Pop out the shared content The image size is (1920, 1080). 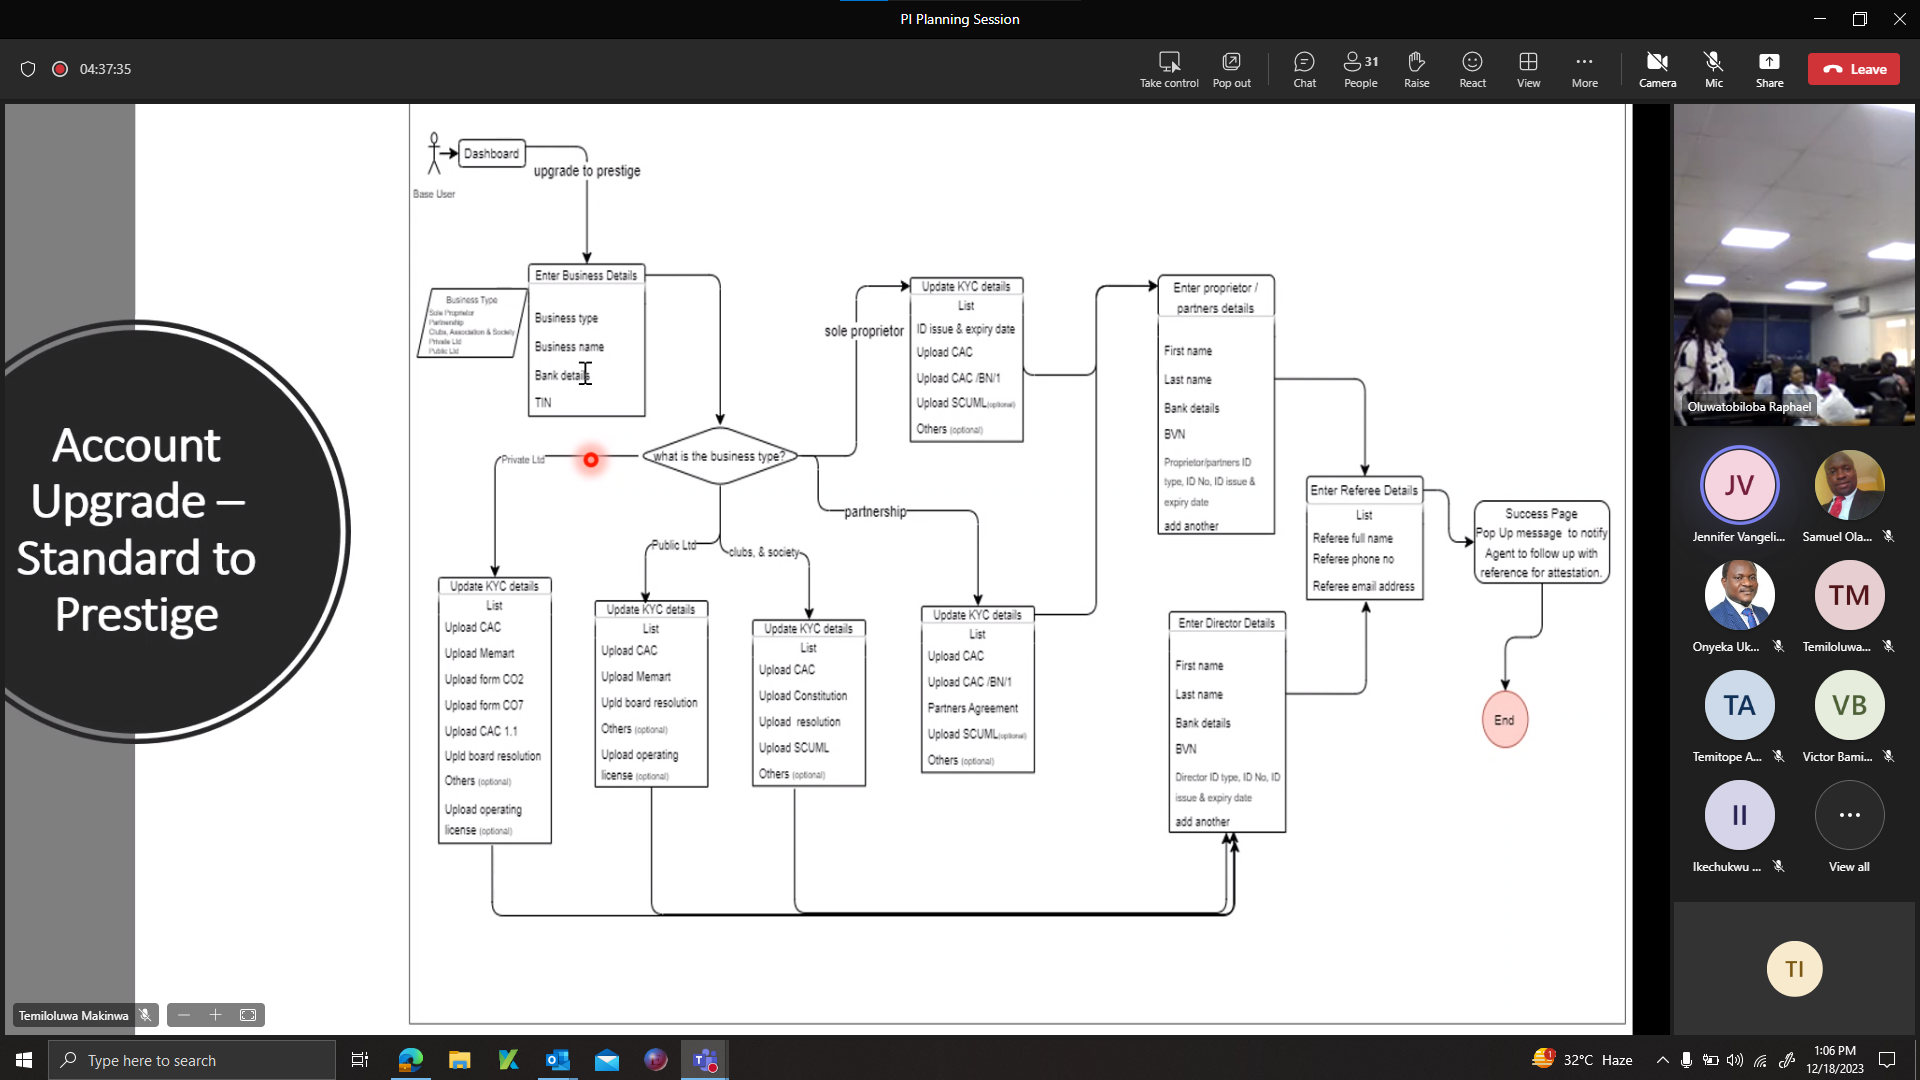1231,69
